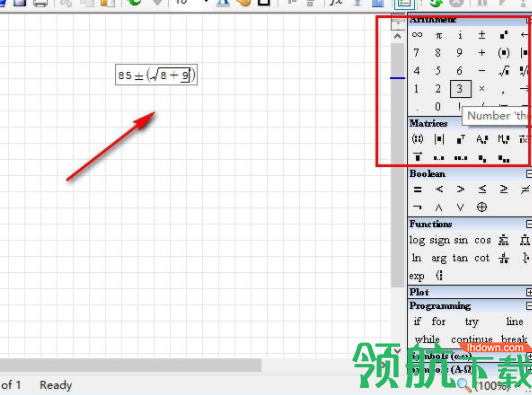Click number 4 on the keypad

coord(417,71)
